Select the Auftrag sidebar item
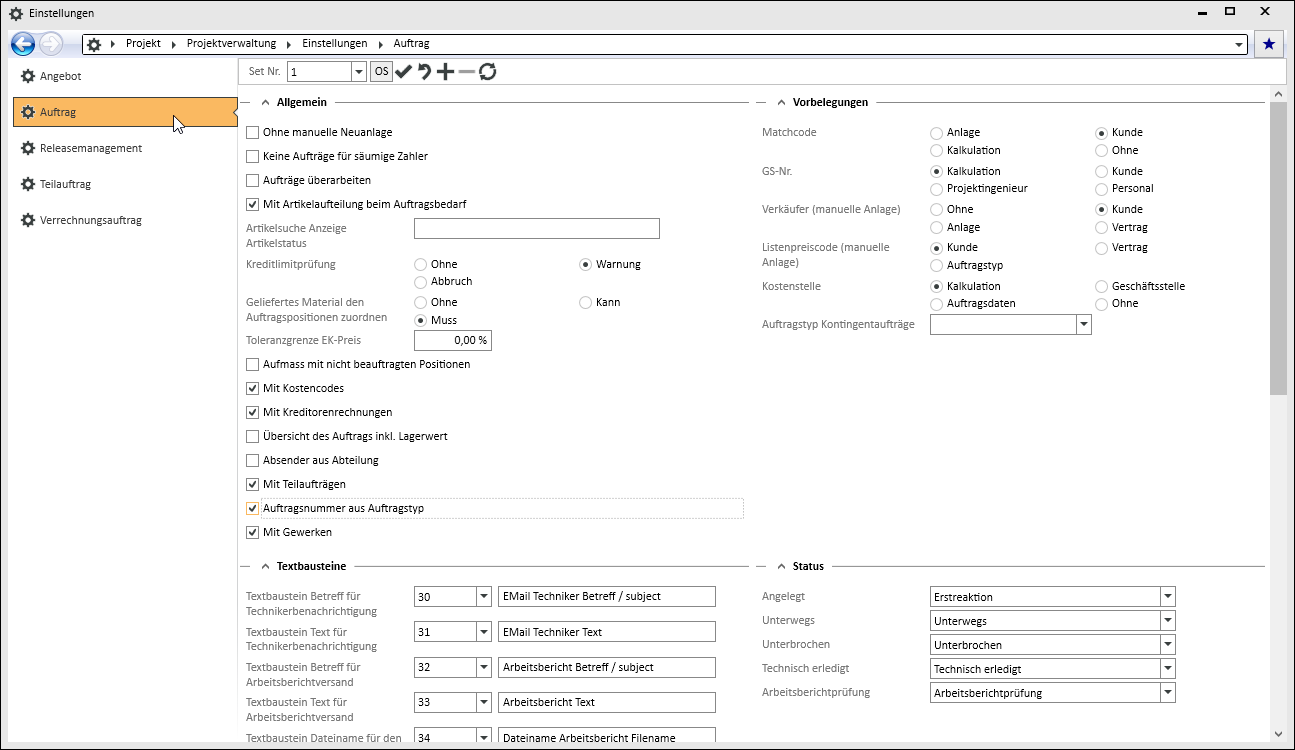Image resolution: width=1295 pixels, height=750 pixels. pos(124,112)
